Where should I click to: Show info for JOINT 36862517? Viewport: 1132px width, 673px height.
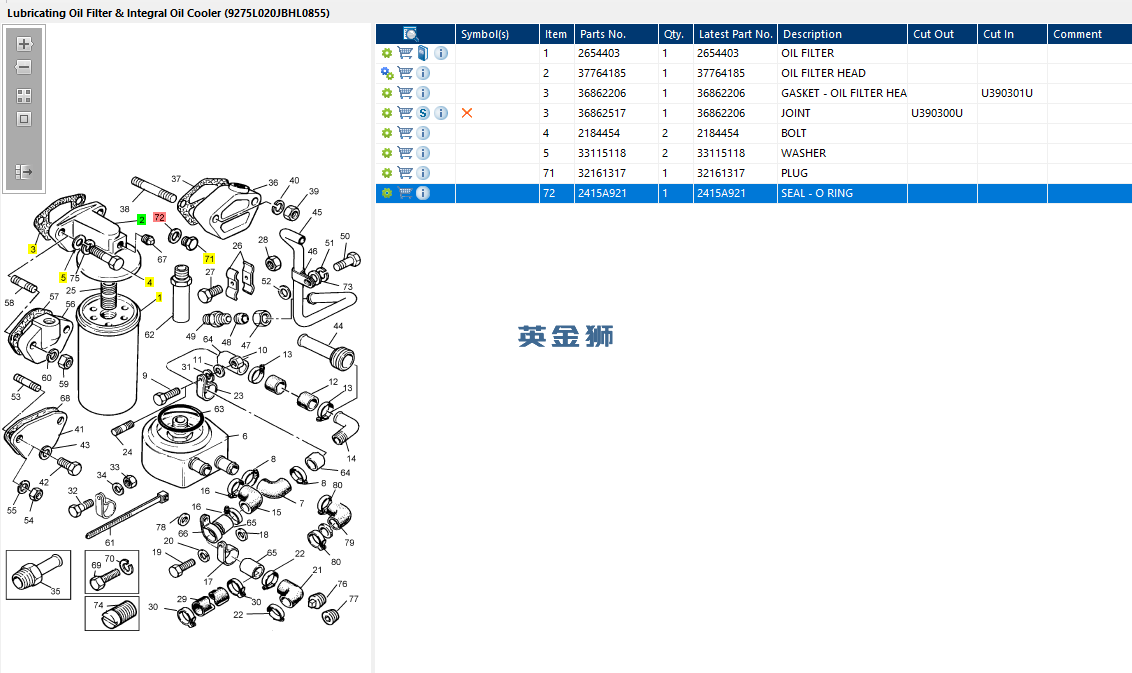[441, 113]
